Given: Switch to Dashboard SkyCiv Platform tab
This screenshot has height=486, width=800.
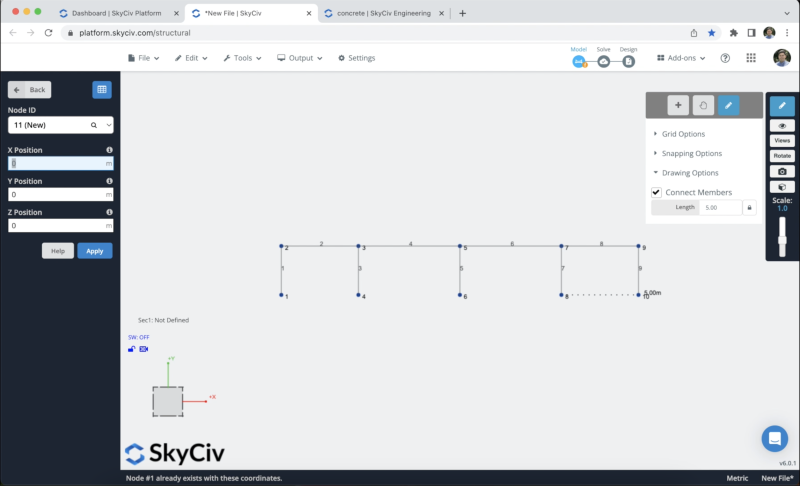Looking at the screenshot, I should coord(119,13).
